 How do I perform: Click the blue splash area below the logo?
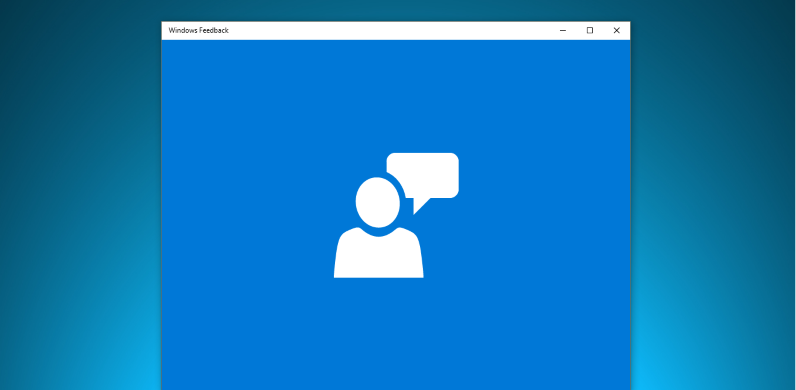click(396, 334)
